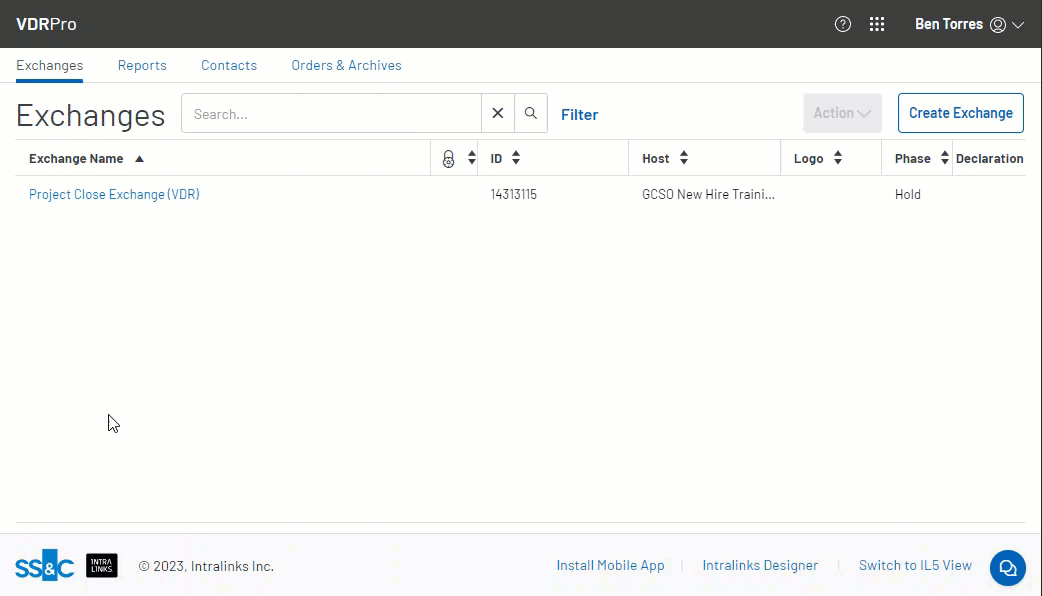The width and height of the screenshot is (1042, 596).
Task: Sort by Exchange Name column header
Action: click(x=86, y=159)
